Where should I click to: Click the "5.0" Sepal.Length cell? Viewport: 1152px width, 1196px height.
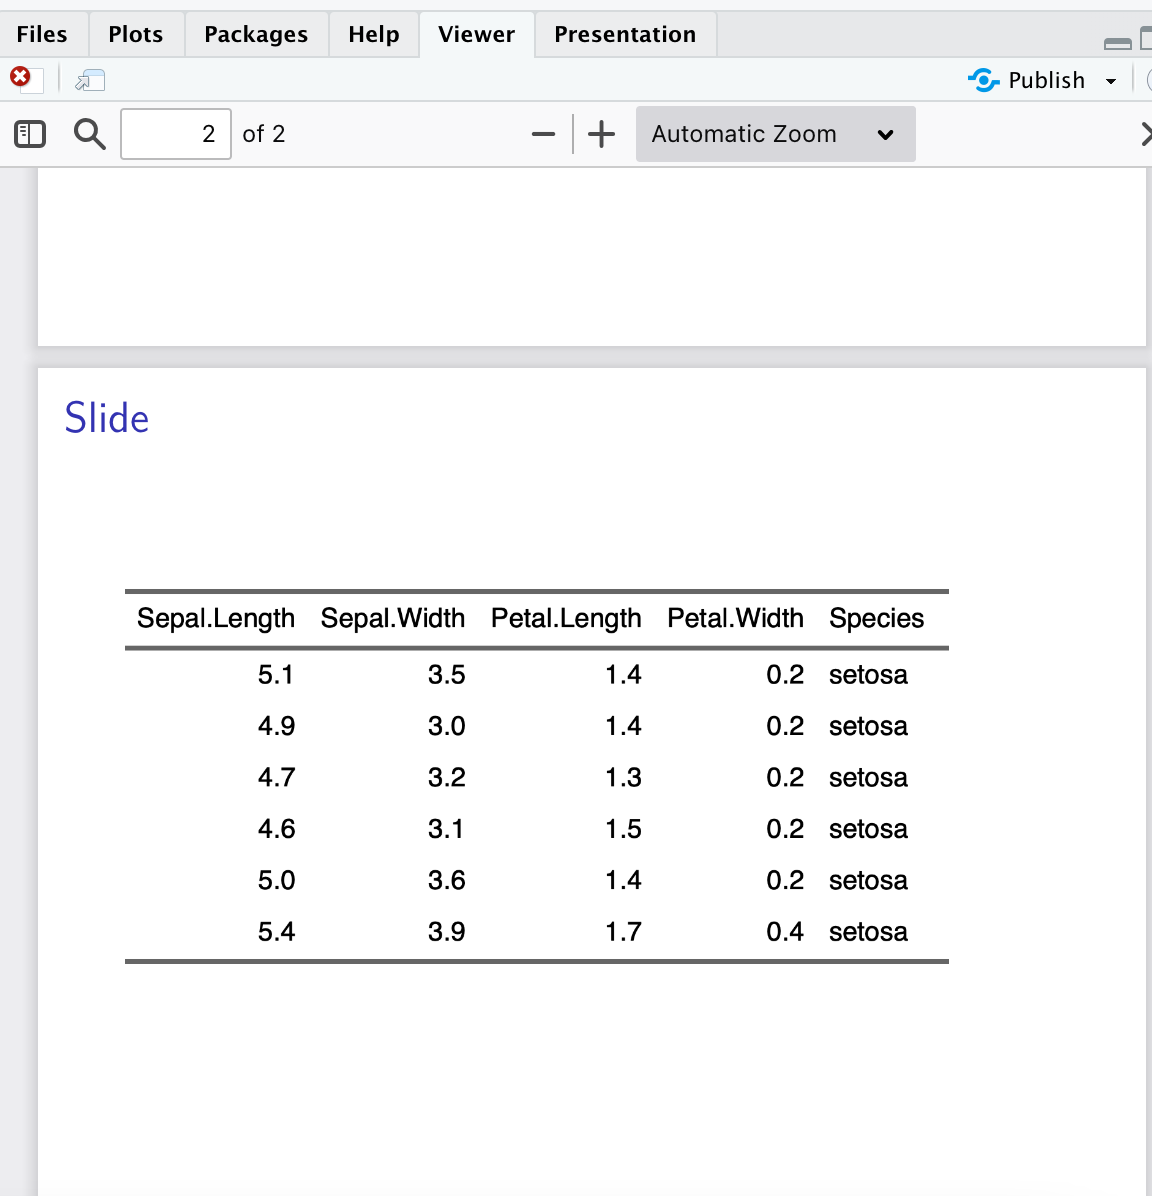(275, 881)
